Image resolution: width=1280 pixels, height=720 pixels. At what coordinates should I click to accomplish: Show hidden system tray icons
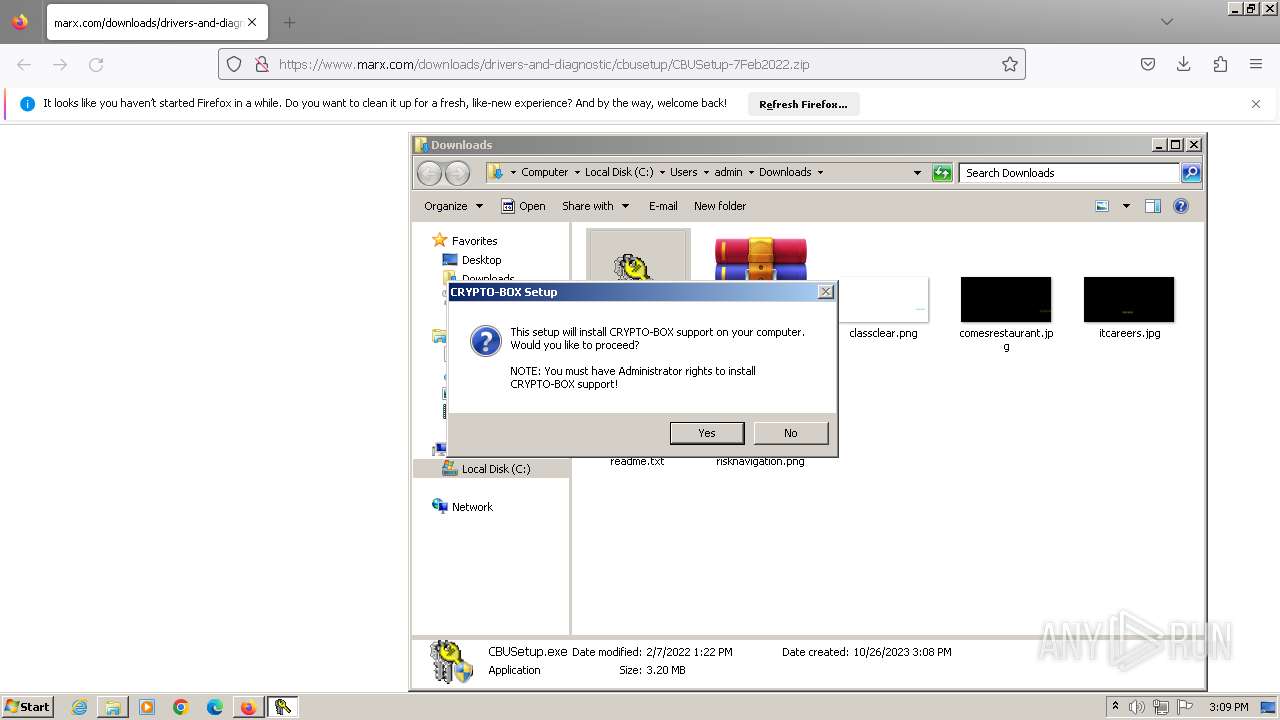[1115, 707]
